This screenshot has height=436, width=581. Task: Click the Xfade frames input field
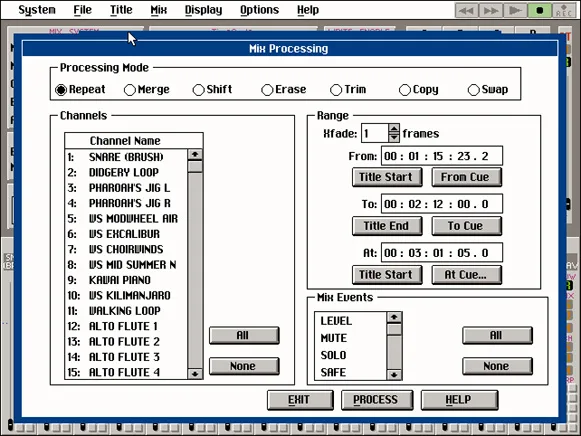click(375, 133)
